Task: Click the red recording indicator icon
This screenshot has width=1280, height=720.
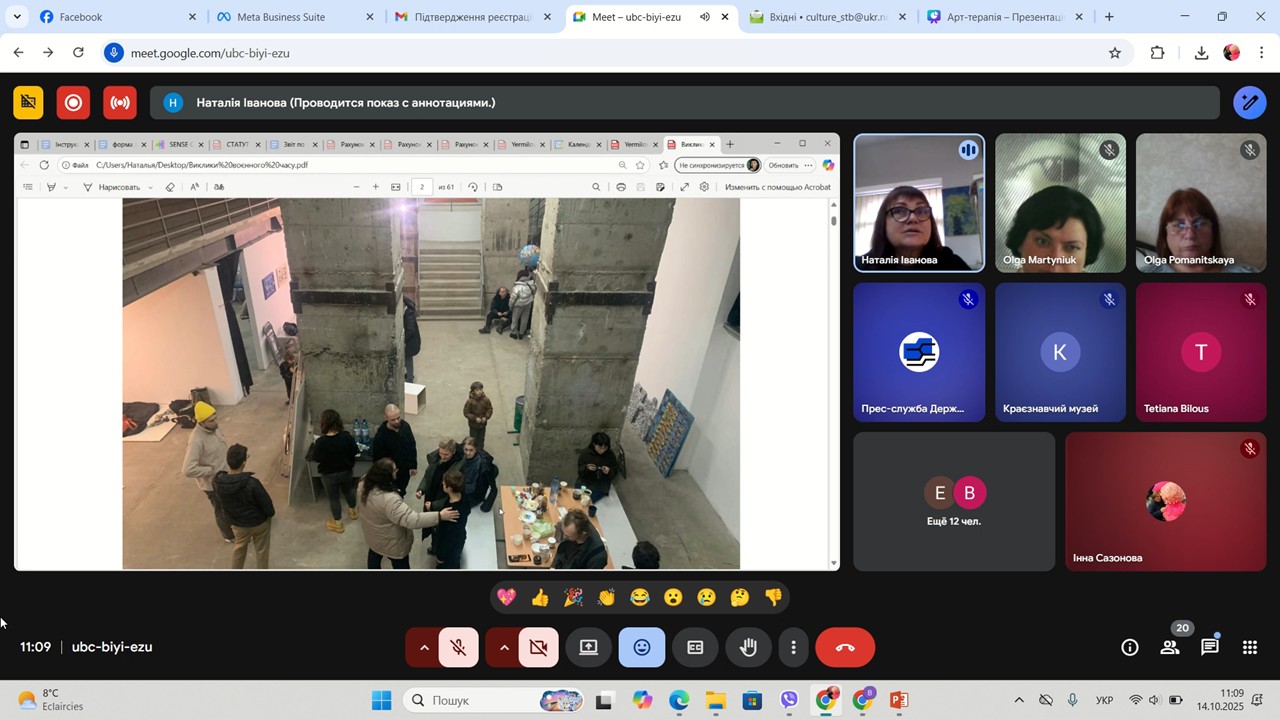Action: (73, 102)
